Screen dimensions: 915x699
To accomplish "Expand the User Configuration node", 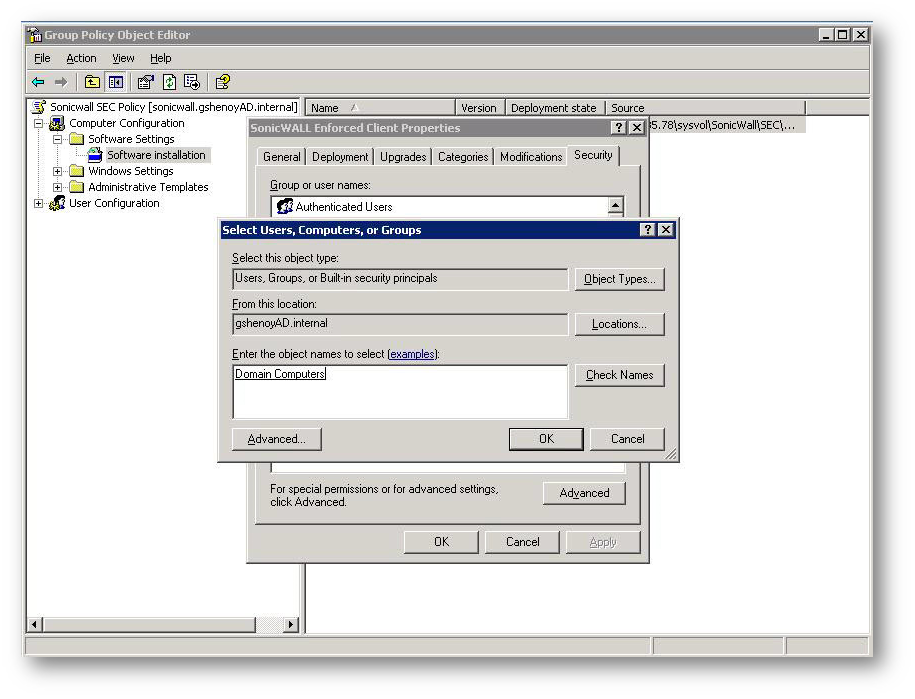I will tap(39, 203).
